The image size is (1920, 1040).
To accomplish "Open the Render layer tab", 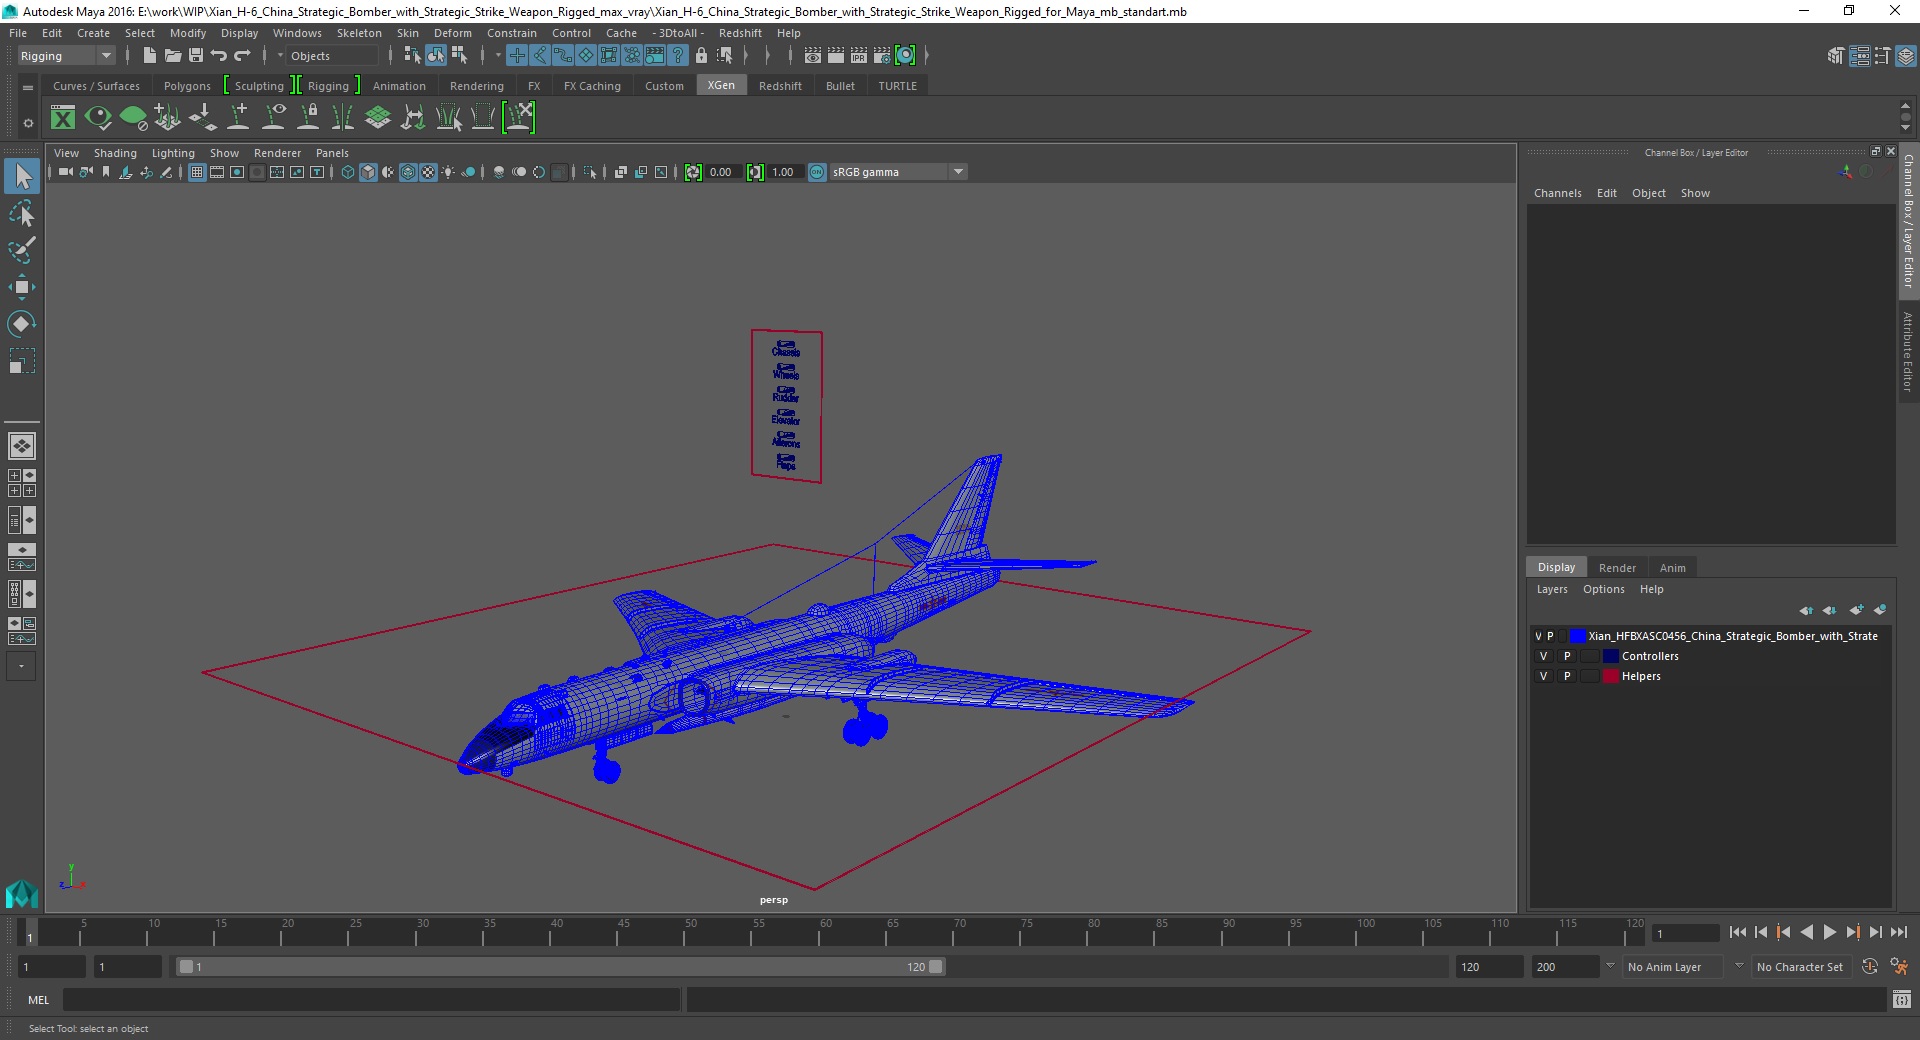I will click(x=1617, y=567).
